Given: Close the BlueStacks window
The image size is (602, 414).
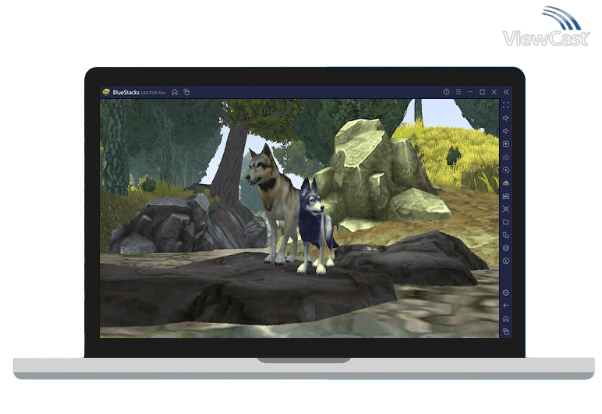Looking at the screenshot, I should tap(494, 92).
